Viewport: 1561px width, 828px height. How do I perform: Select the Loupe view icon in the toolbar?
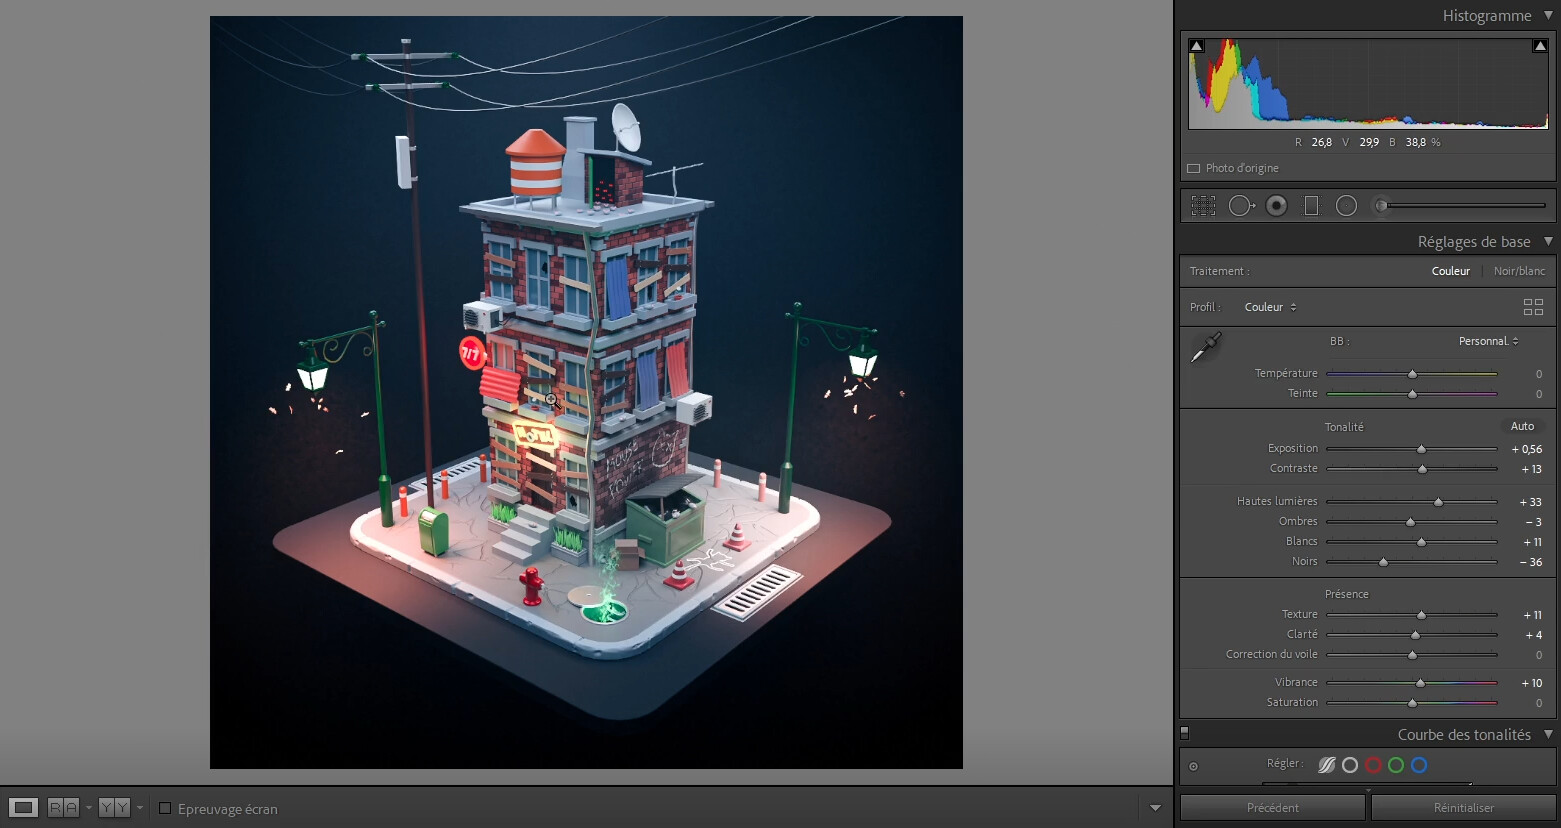click(x=21, y=807)
